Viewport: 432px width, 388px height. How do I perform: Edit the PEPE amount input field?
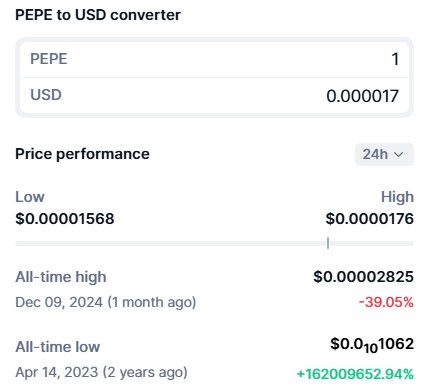pos(214,59)
